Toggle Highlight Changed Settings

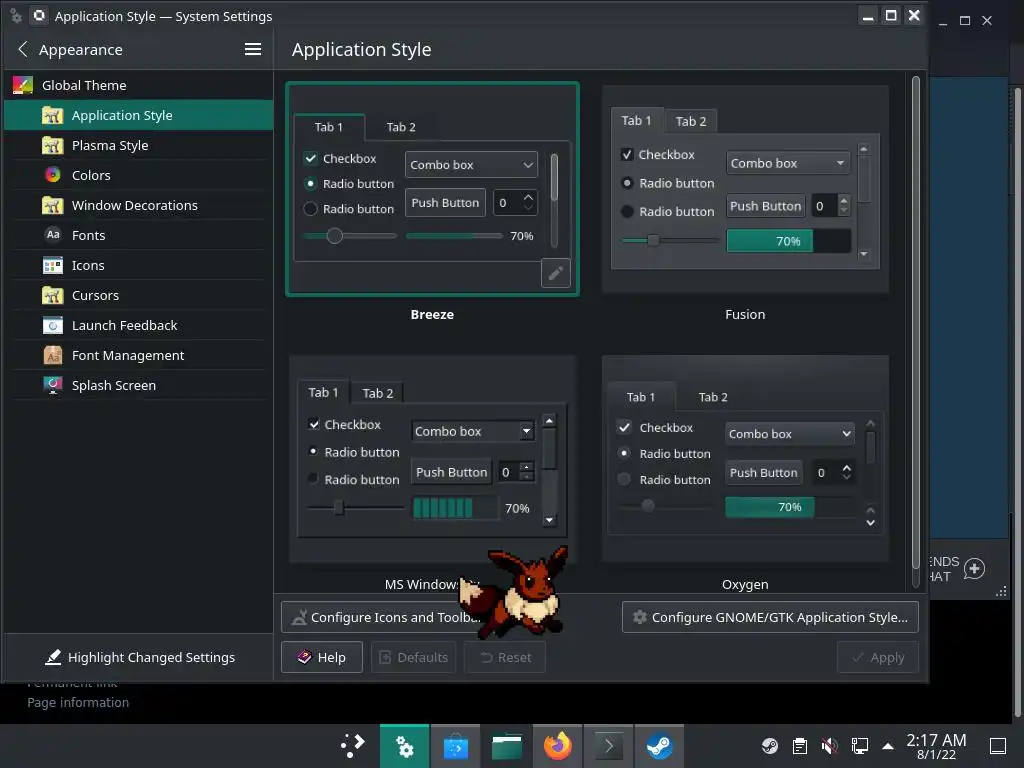pos(139,658)
